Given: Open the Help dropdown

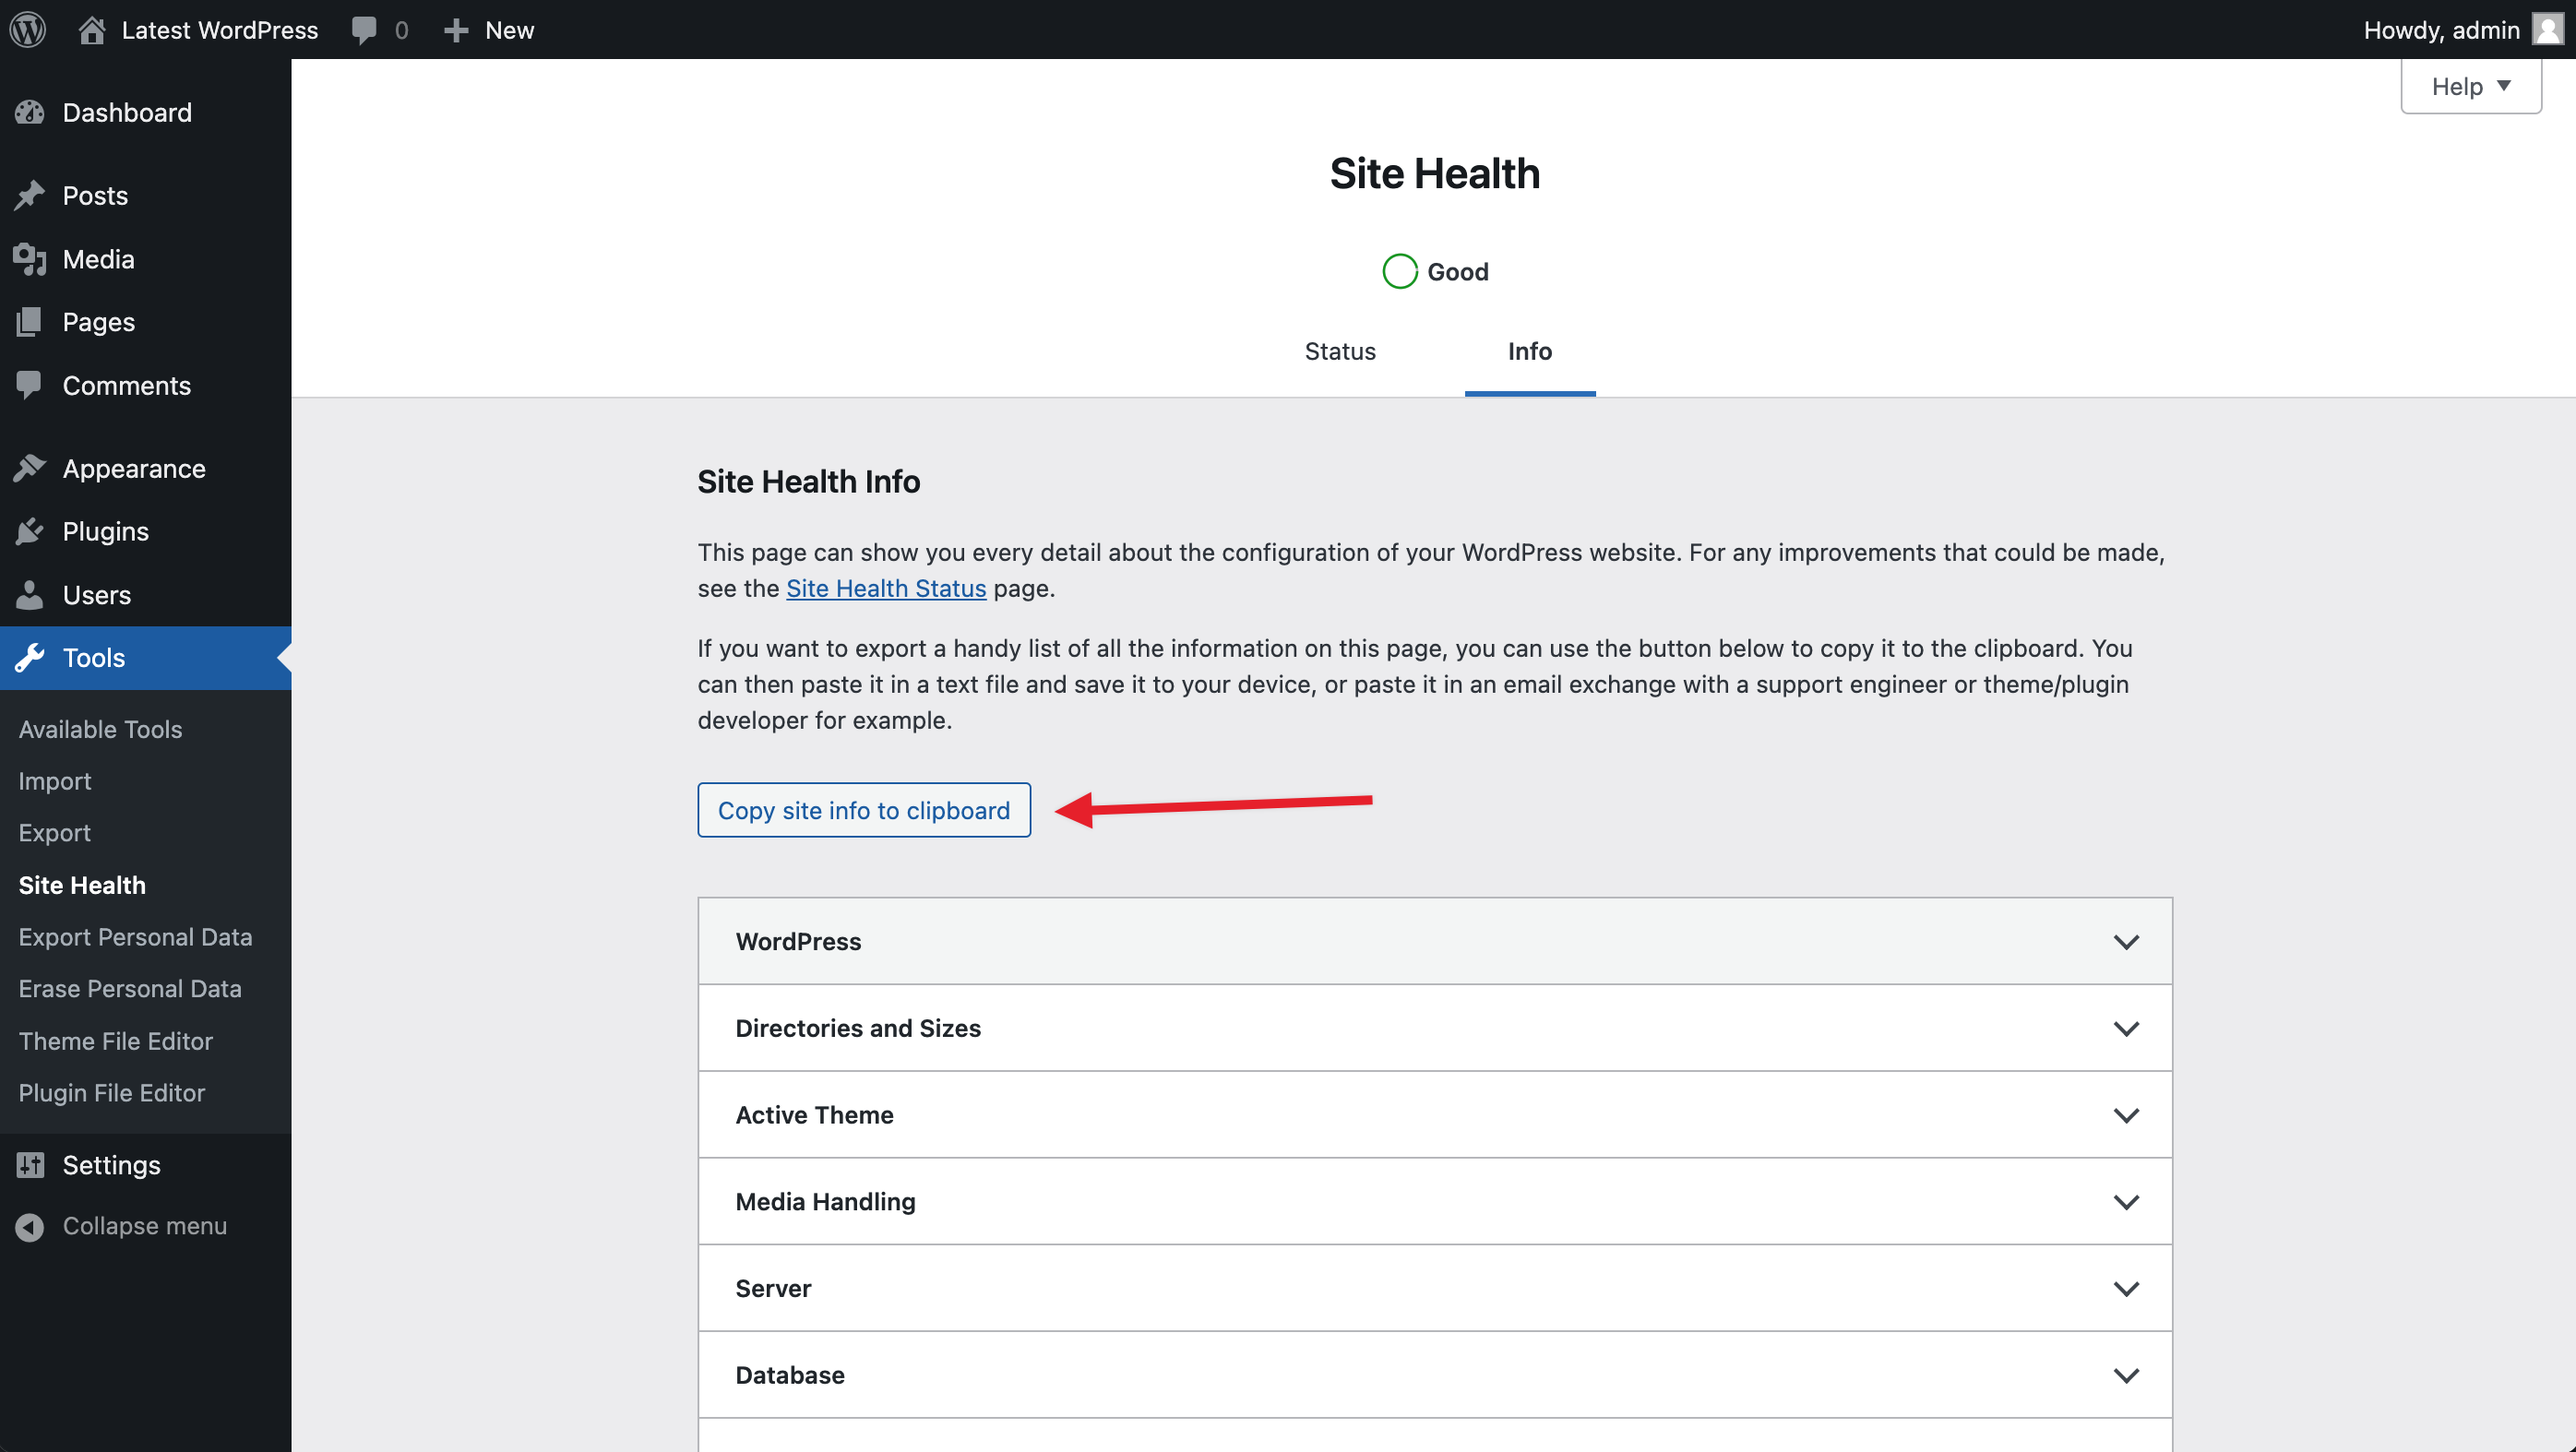Looking at the screenshot, I should (x=2470, y=86).
